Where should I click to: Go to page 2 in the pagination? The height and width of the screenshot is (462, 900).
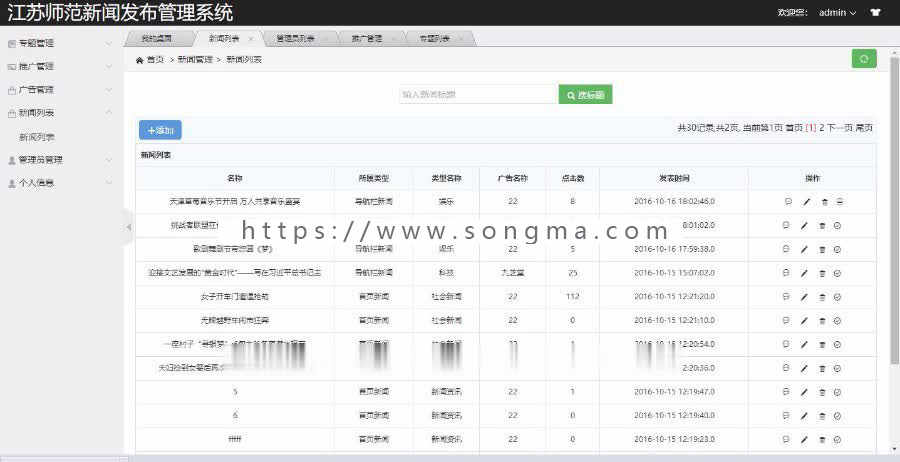click(x=821, y=128)
